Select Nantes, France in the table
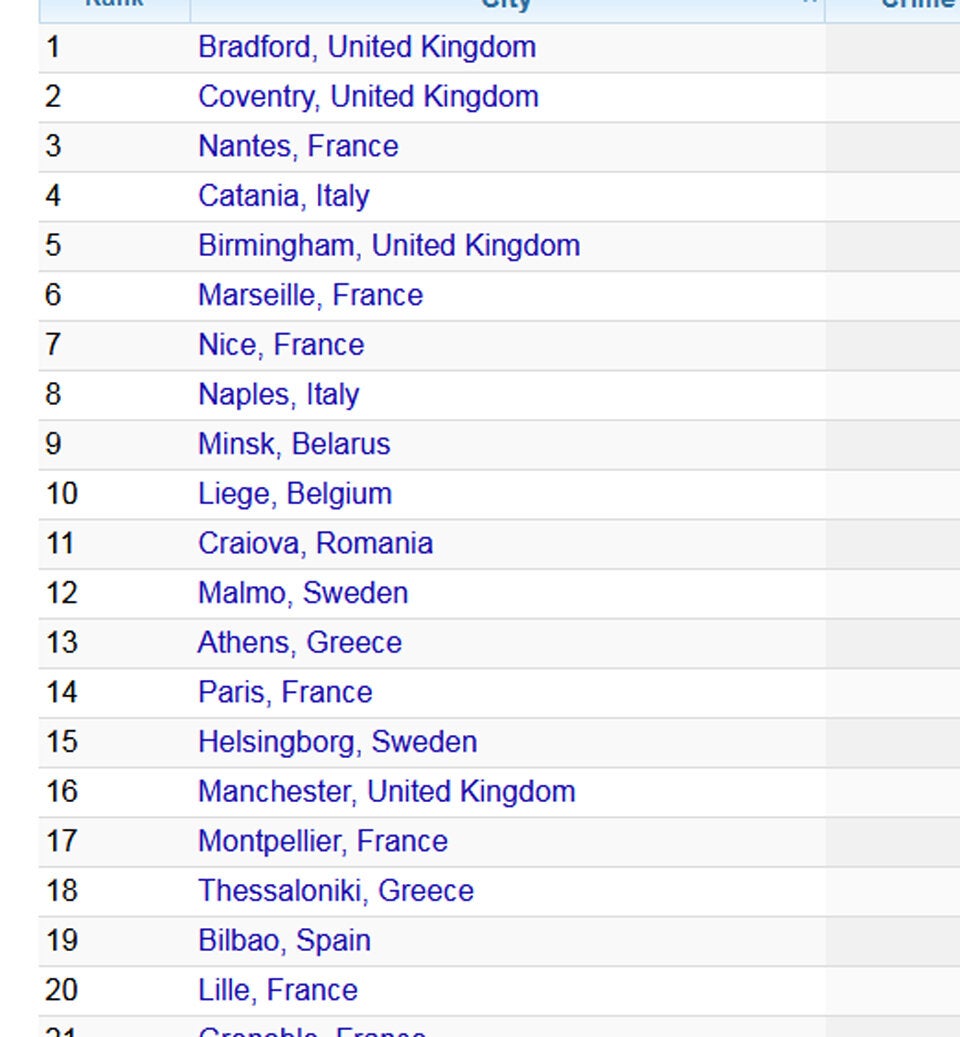The width and height of the screenshot is (960, 1037). click(298, 146)
